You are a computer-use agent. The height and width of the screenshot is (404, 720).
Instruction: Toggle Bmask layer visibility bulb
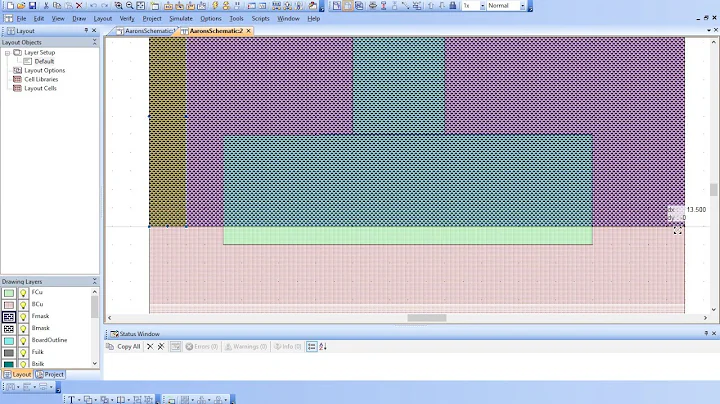23,329
